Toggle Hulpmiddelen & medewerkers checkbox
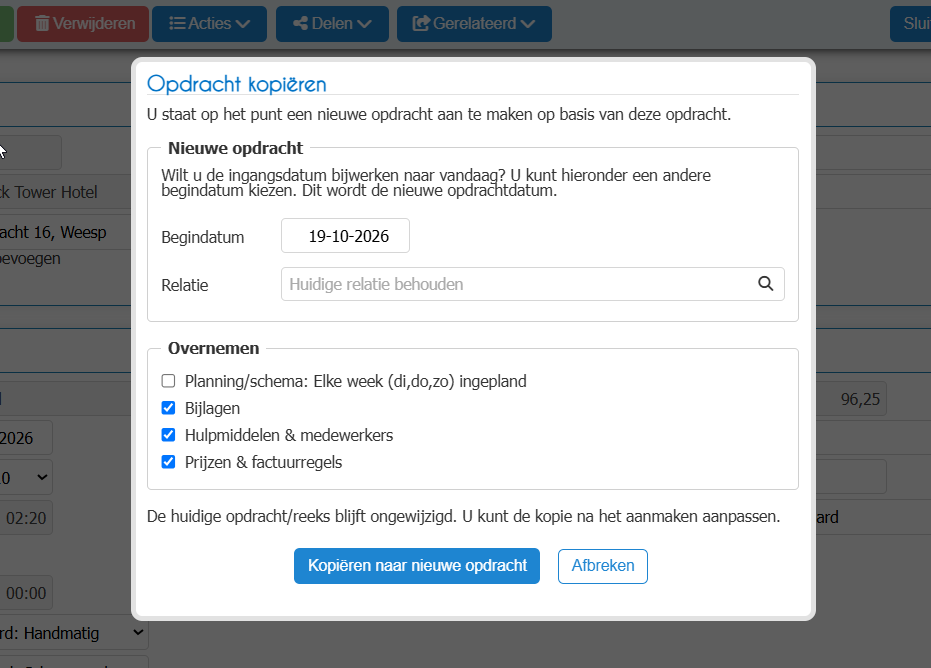931x668 pixels. pyautogui.click(x=169, y=435)
